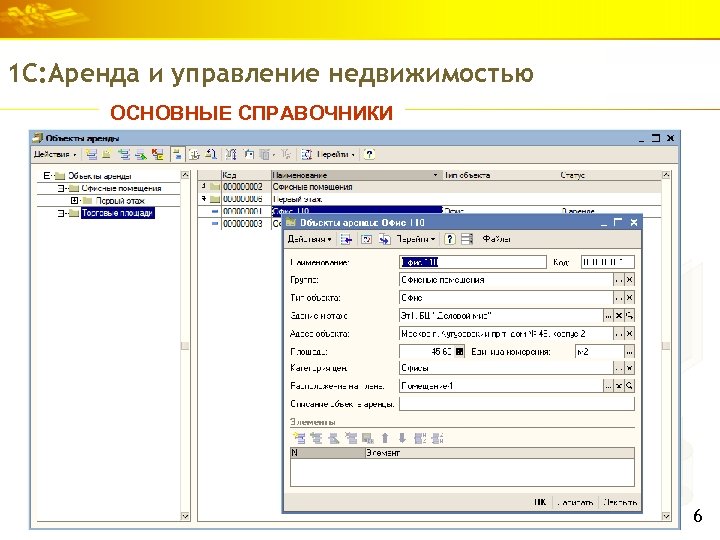
Task: Click the add new group folder icon in the list toolbar
Action: [x=107, y=154]
